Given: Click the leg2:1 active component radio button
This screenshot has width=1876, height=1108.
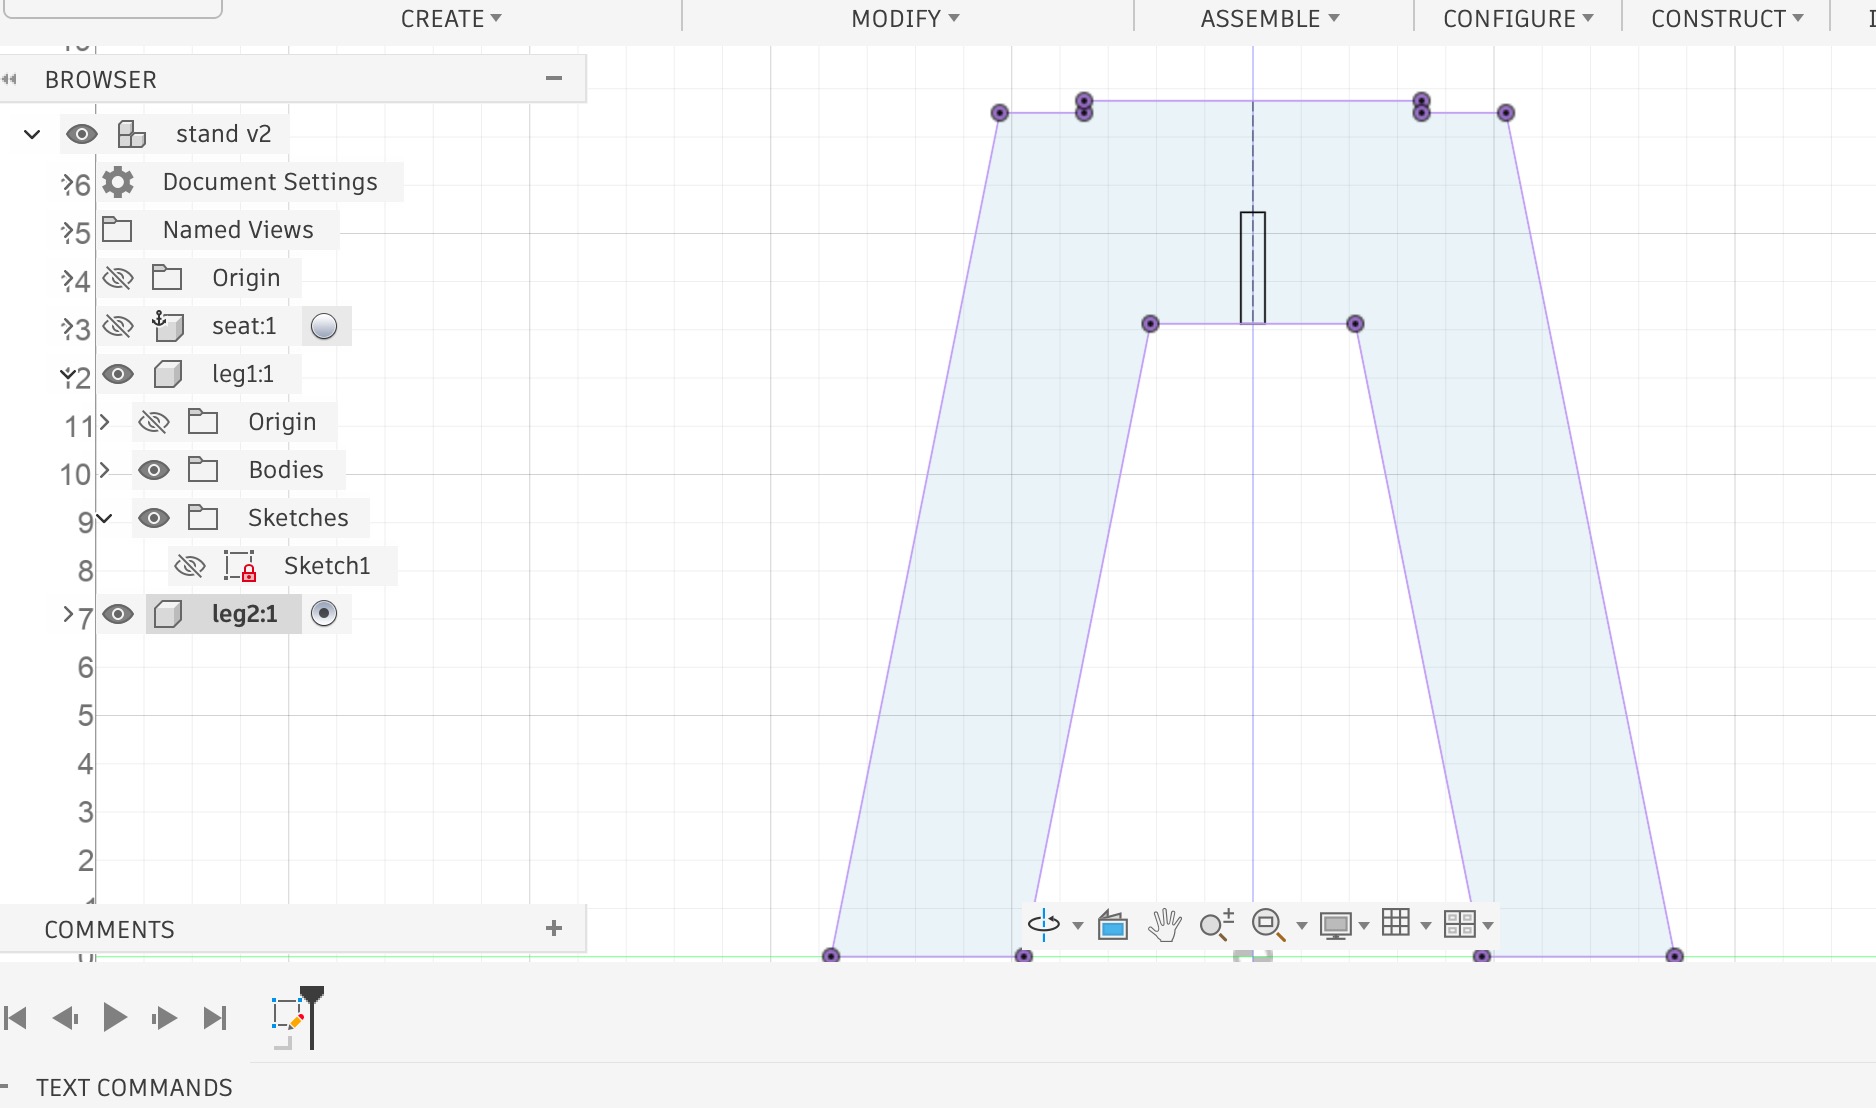Looking at the screenshot, I should [x=324, y=614].
